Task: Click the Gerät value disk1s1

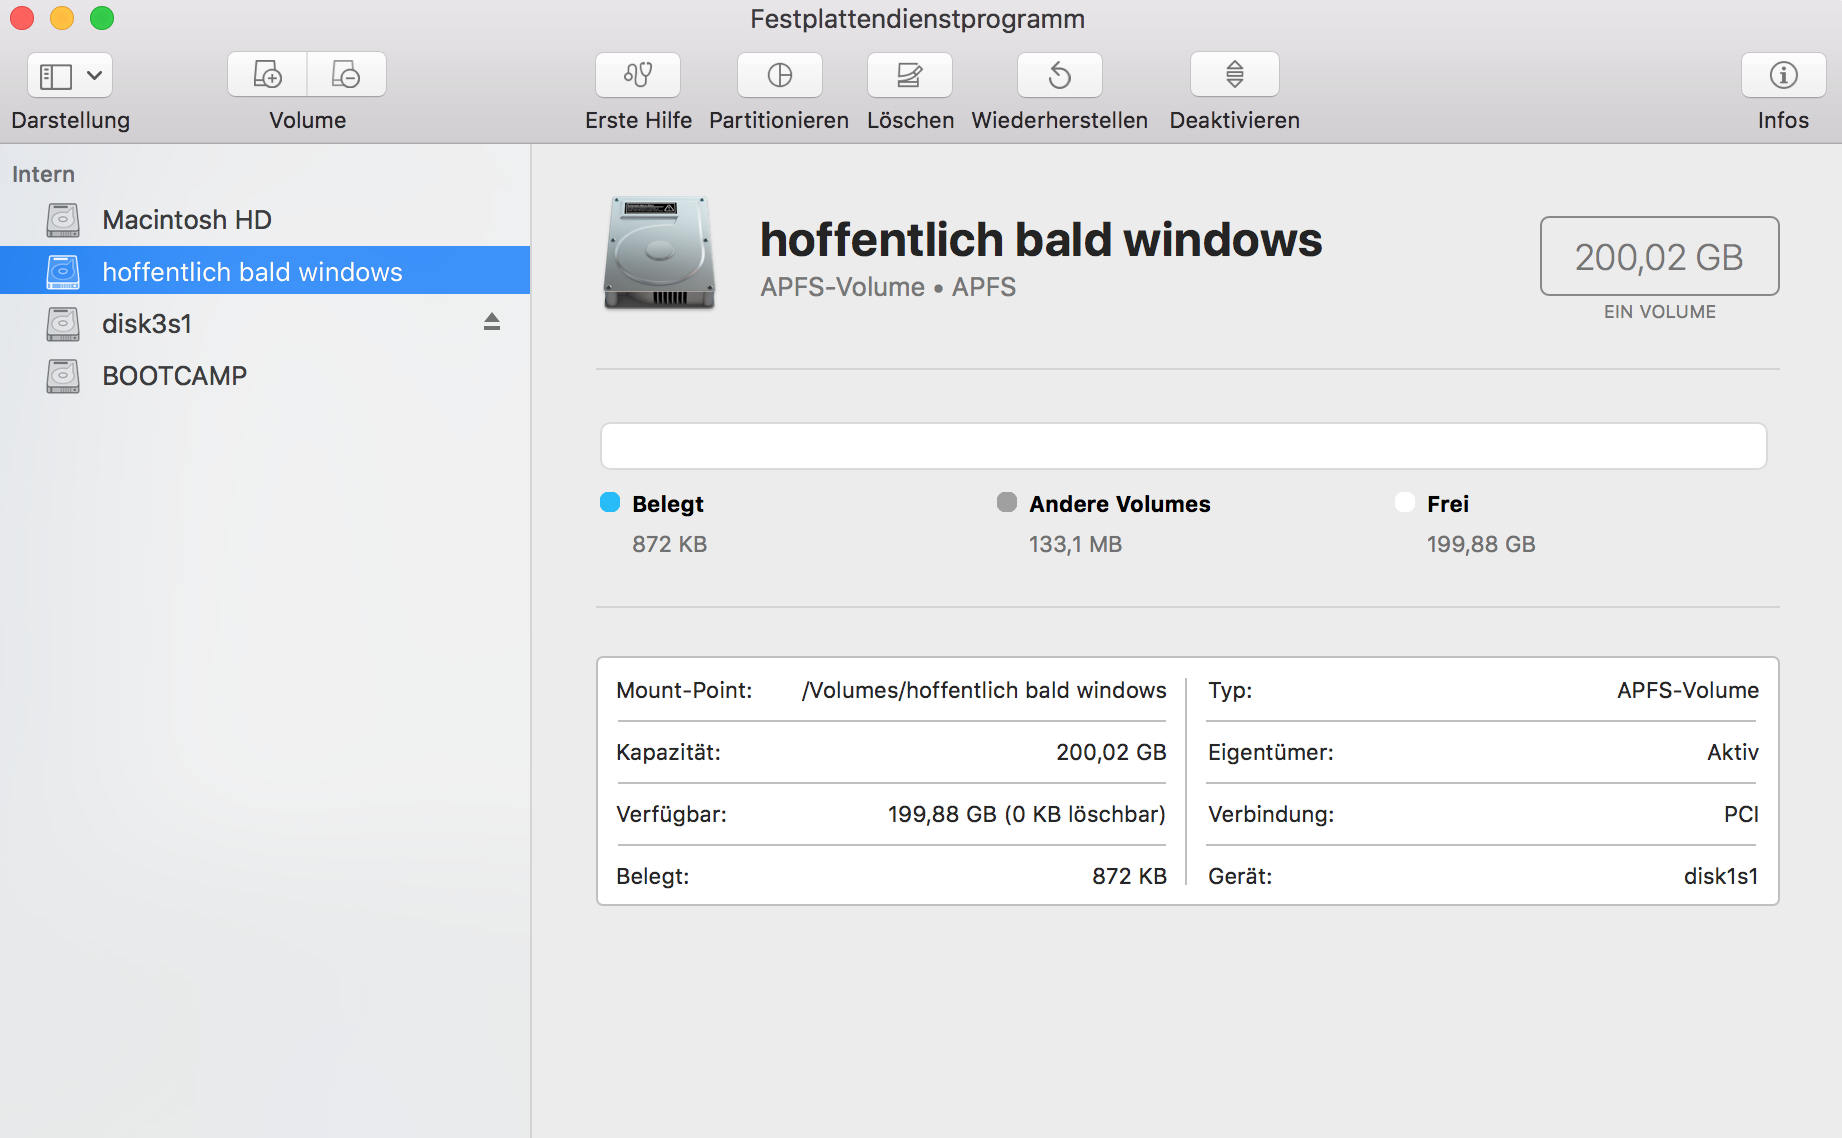Action: click(1721, 876)
